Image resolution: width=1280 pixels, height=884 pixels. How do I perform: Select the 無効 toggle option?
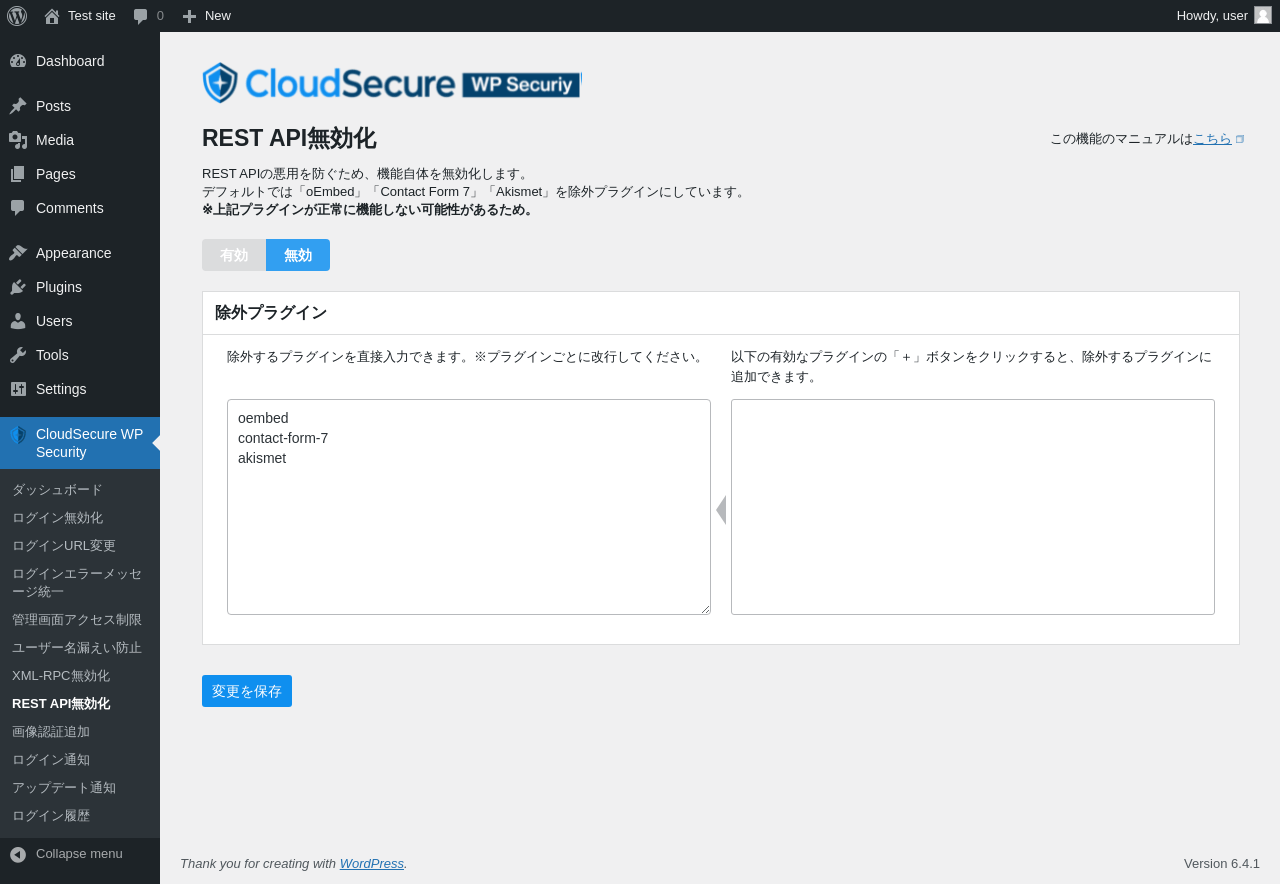point(298,255)
